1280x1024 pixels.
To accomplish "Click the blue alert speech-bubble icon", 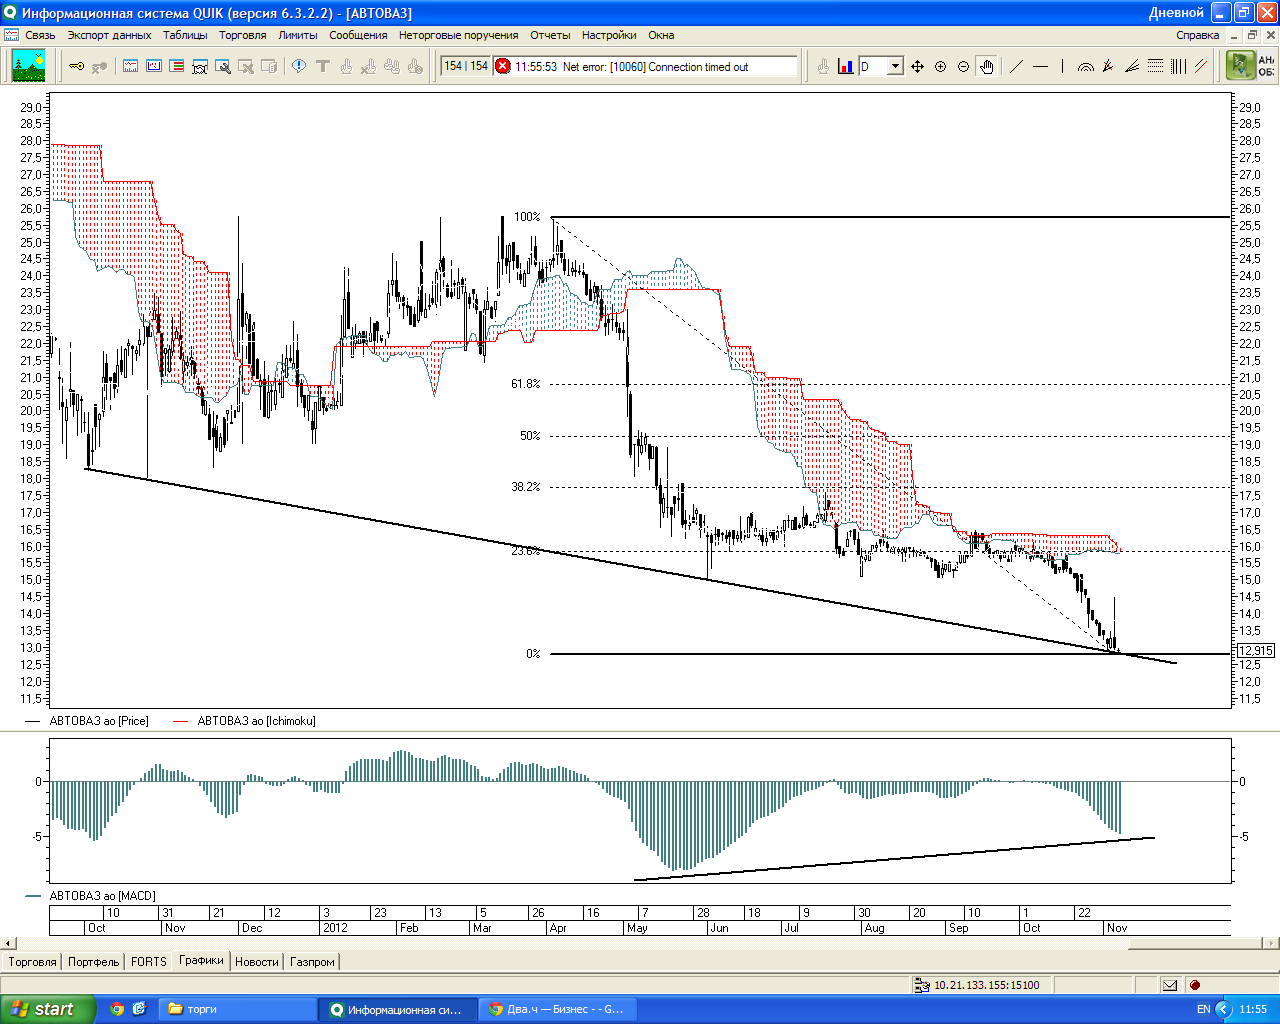I will point(299,67).
